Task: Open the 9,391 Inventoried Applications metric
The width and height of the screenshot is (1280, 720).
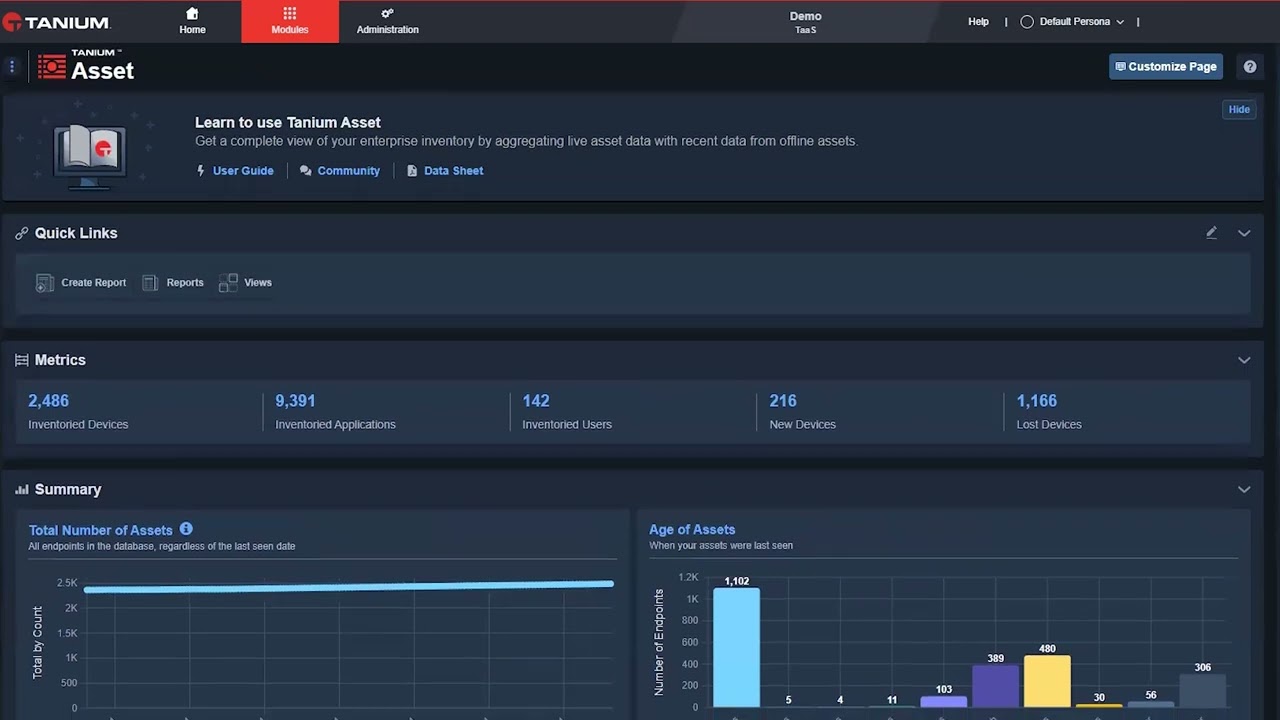Action: point(295,401)
